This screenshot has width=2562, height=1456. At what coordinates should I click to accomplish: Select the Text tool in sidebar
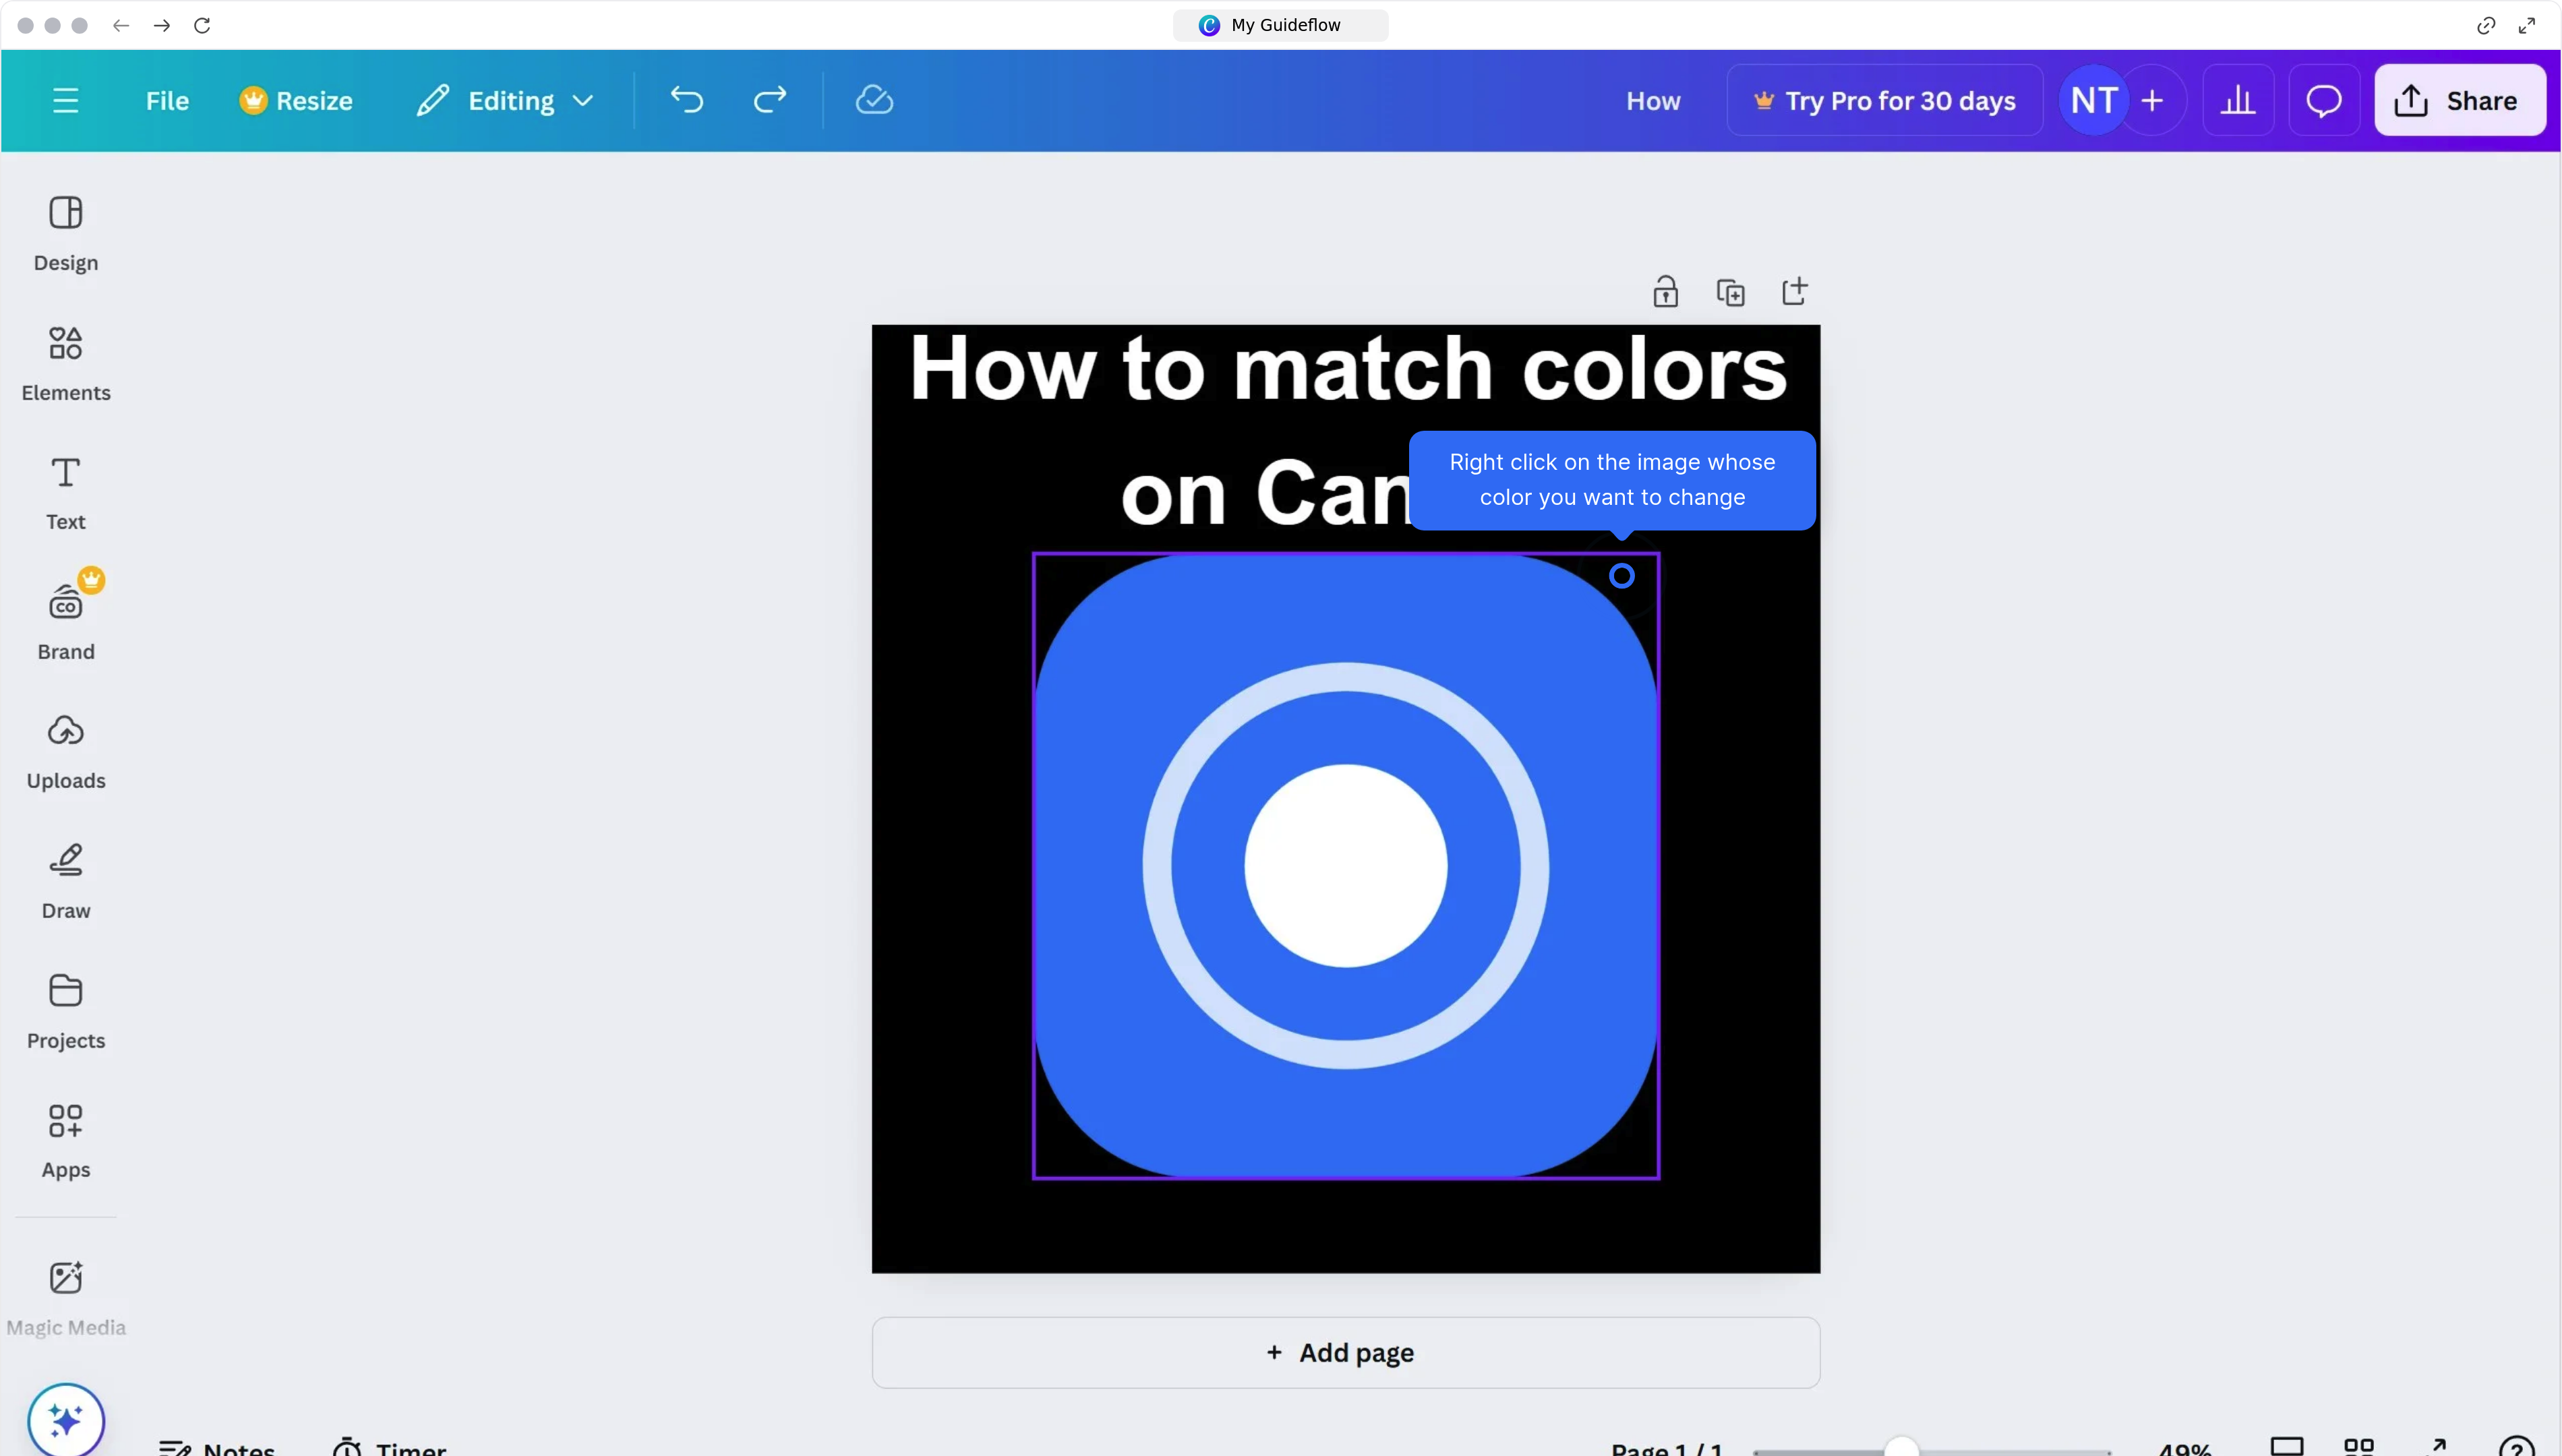coord(65,490)
